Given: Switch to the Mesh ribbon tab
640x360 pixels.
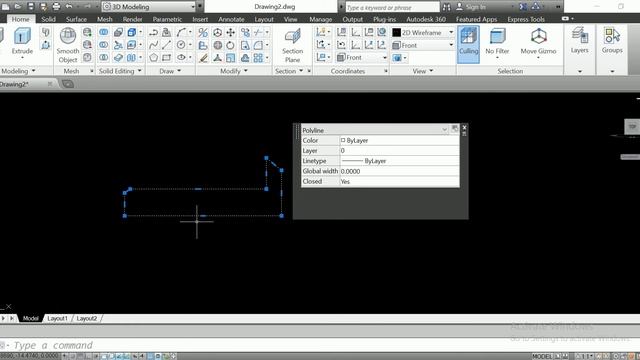Looking at the screenshot, I should click(x=104, y=19).
